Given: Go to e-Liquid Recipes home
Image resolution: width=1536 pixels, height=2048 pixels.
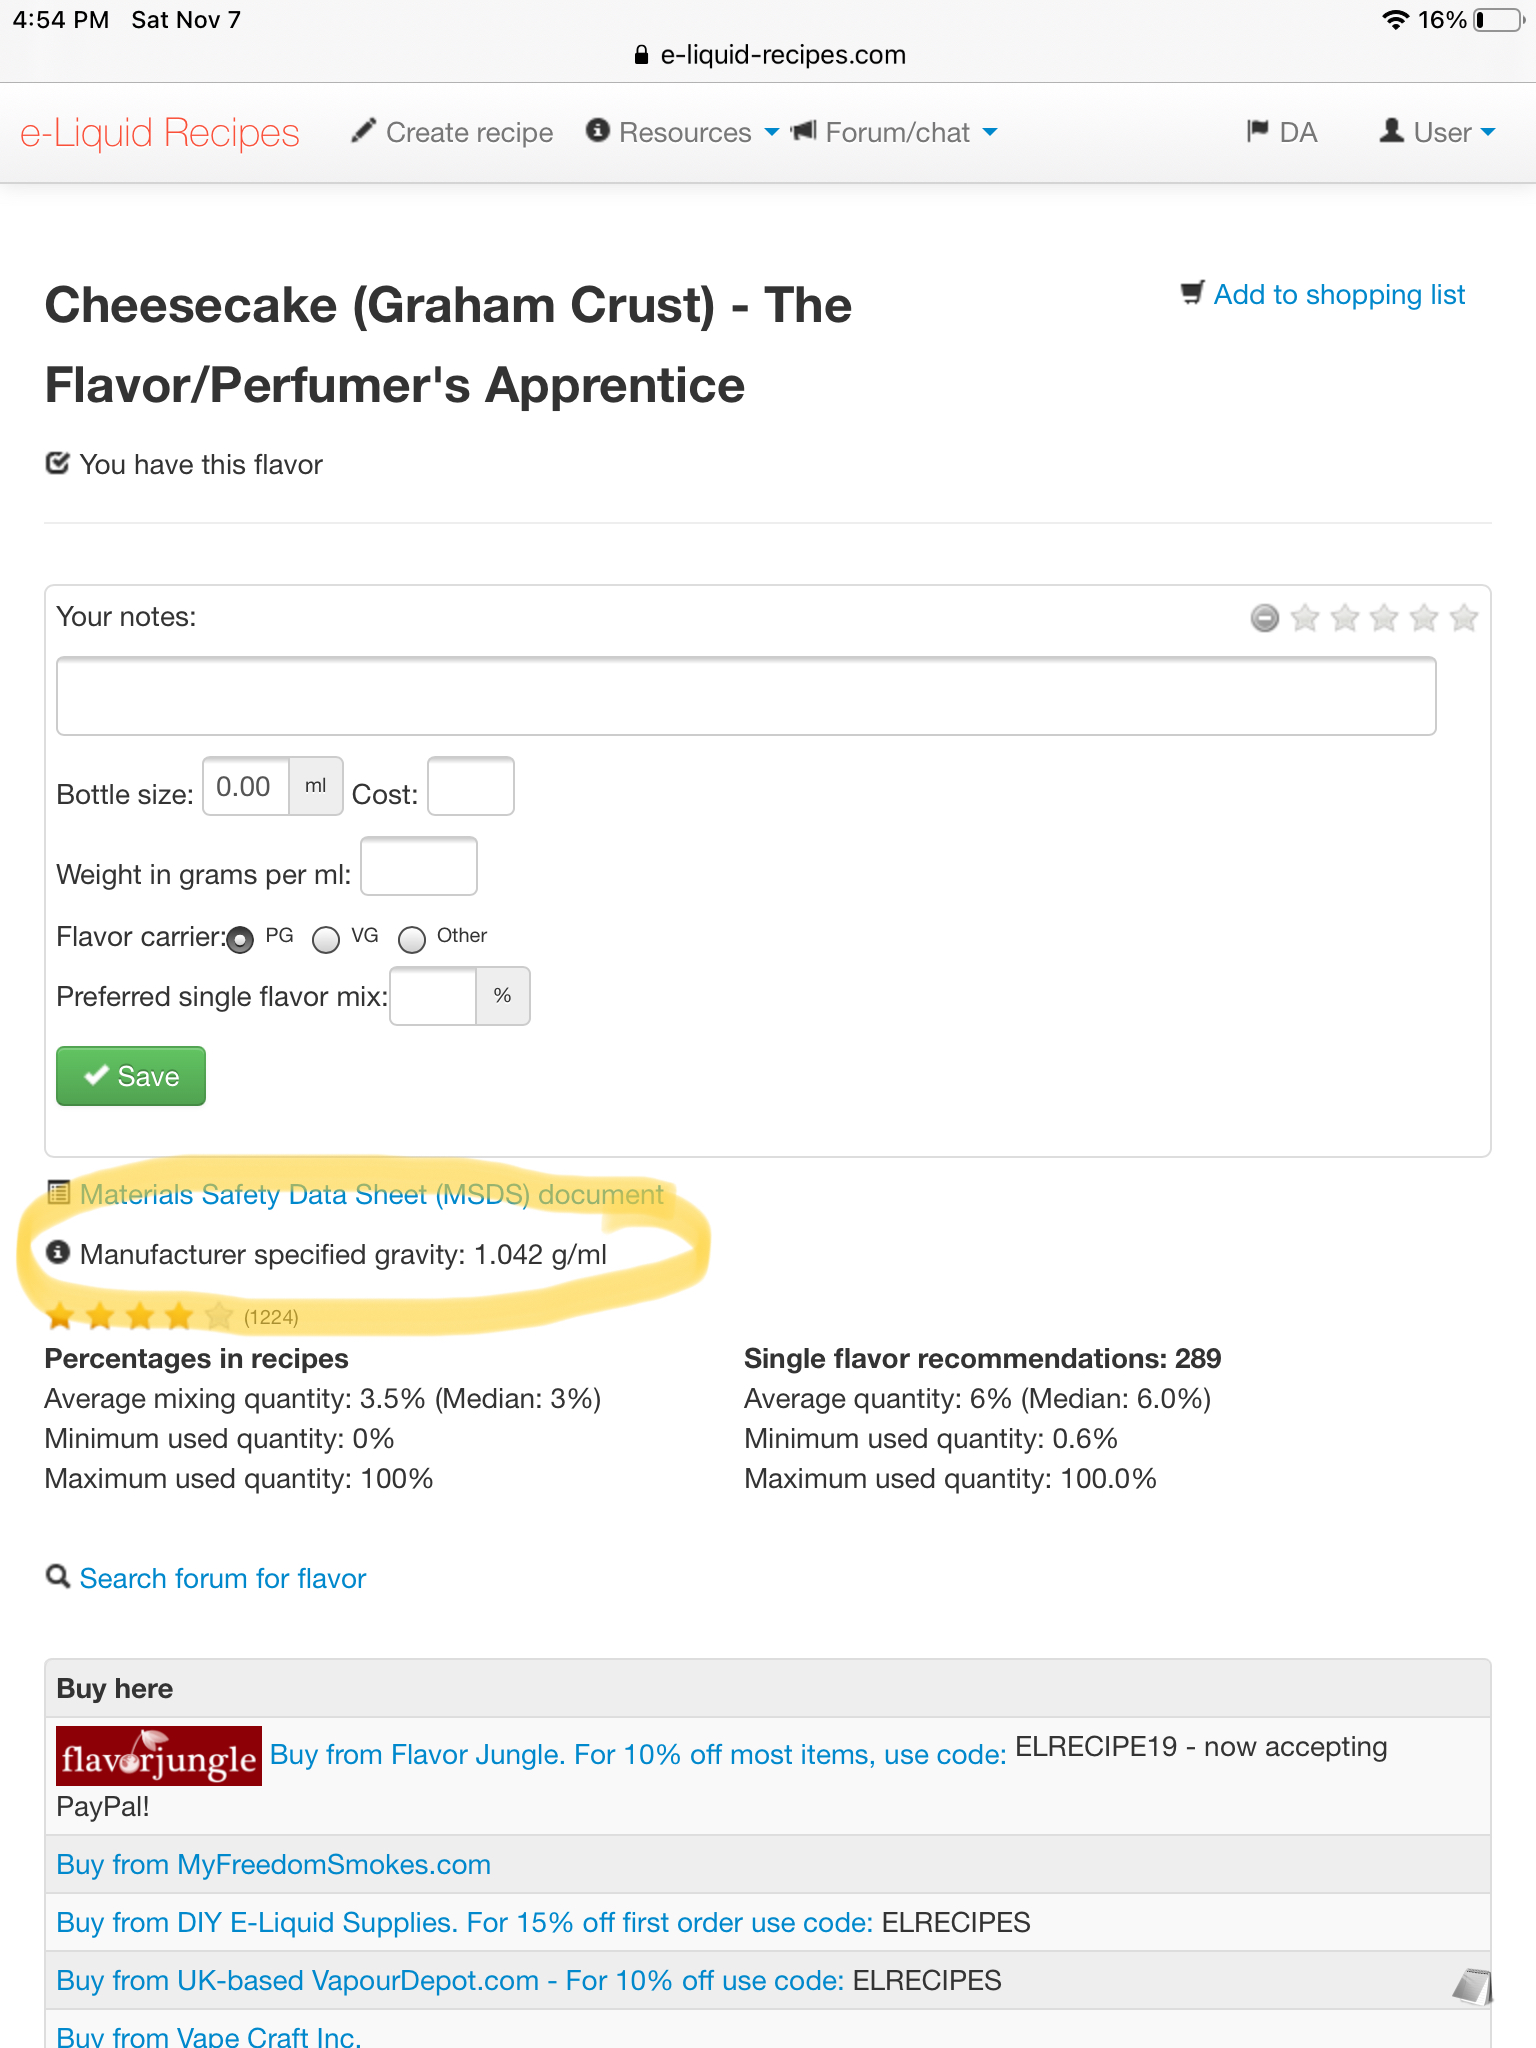Looking at the screenshot, I should [160, 132].
